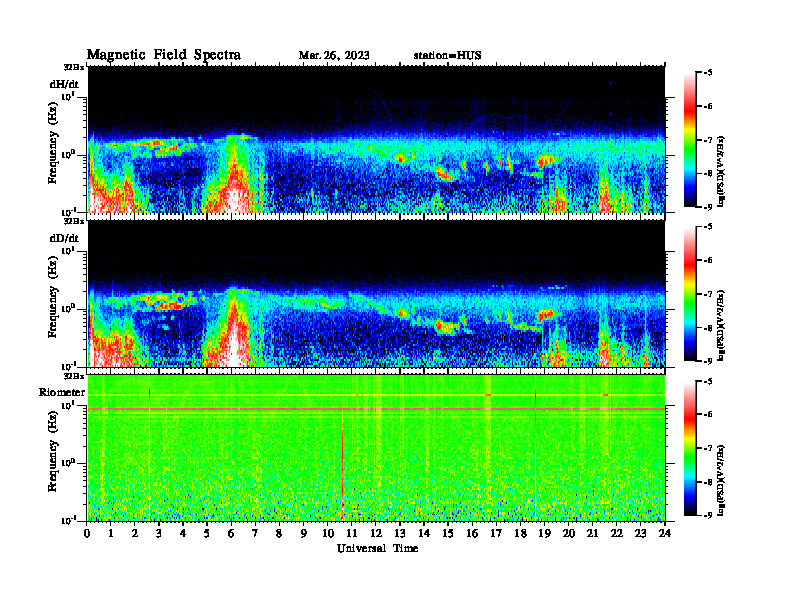Click the "Universal Time" axis title

378,548
